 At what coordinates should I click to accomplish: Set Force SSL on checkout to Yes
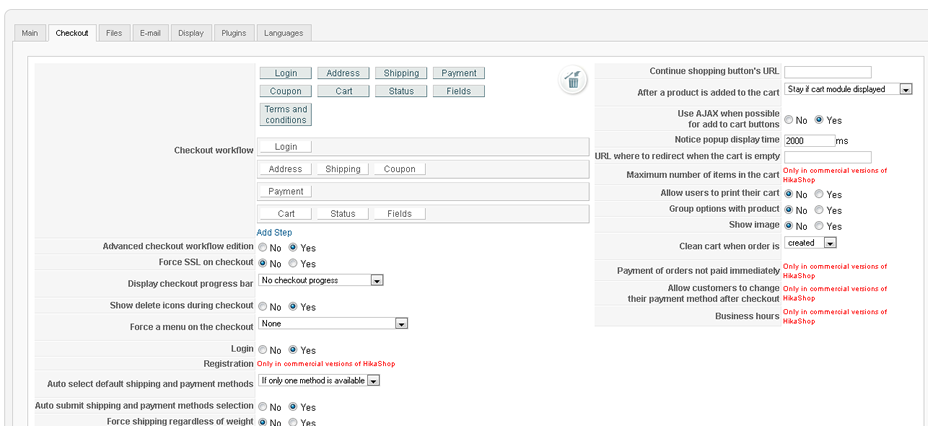click(x=293, y=264)
